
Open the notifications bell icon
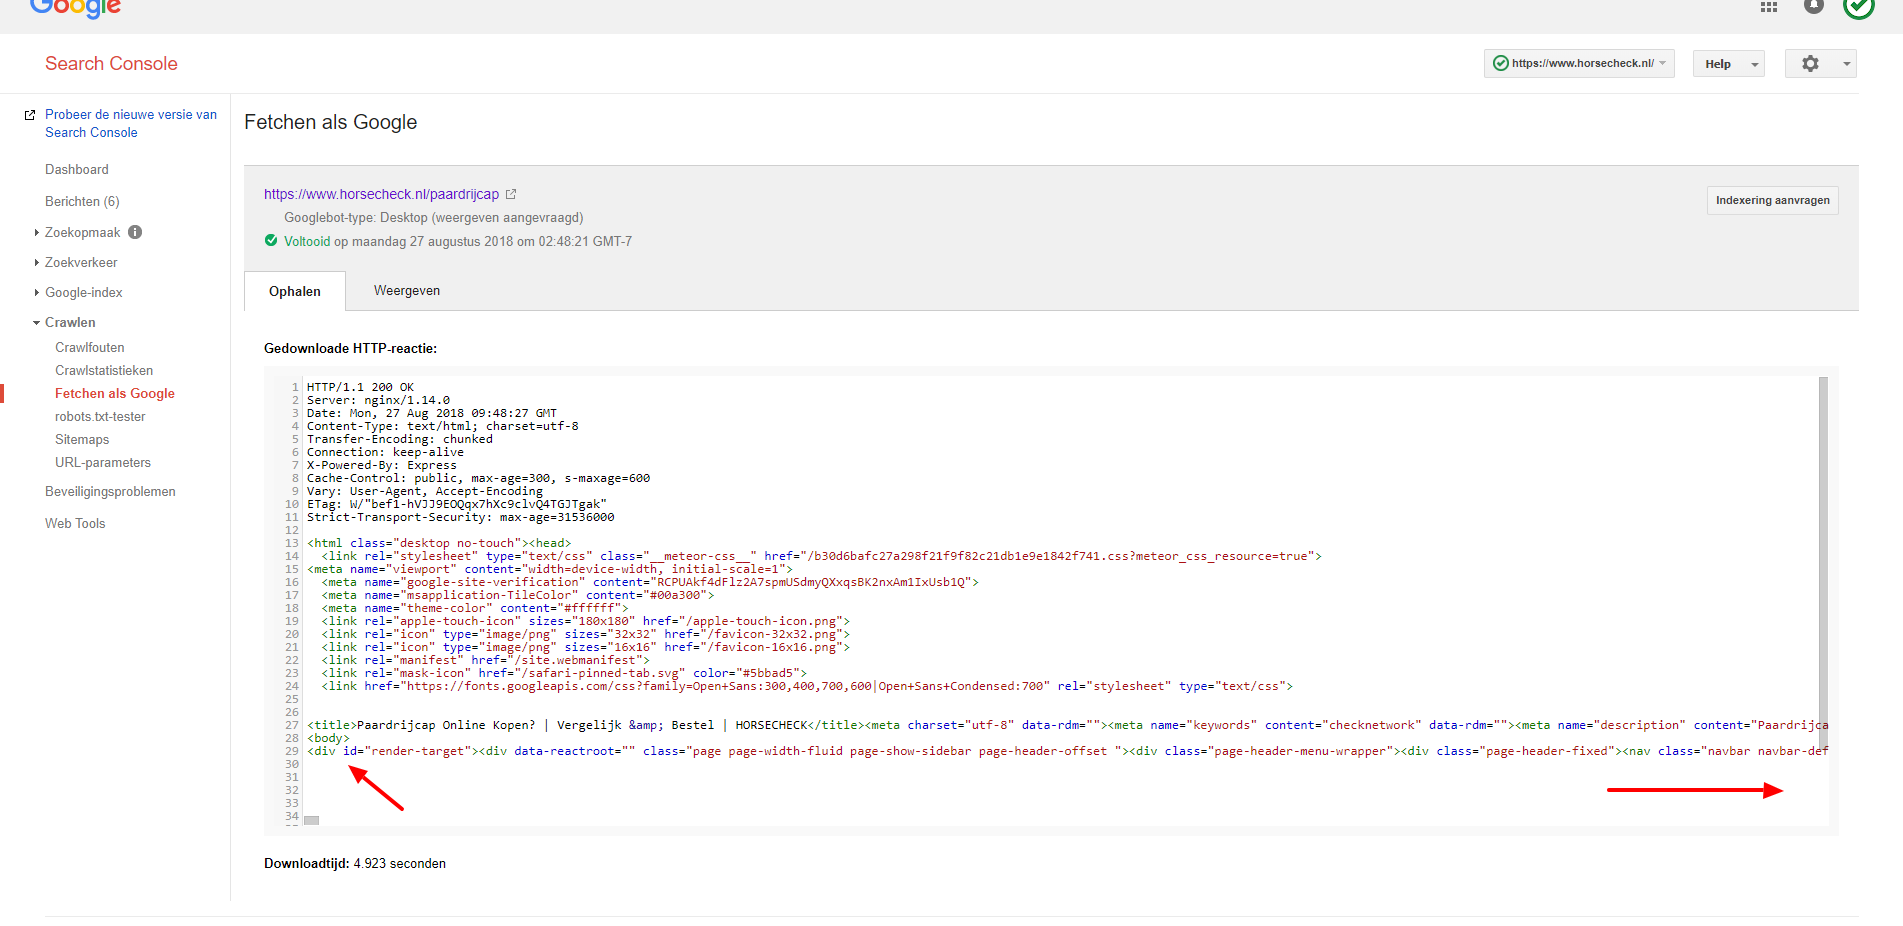point(1814,6)
